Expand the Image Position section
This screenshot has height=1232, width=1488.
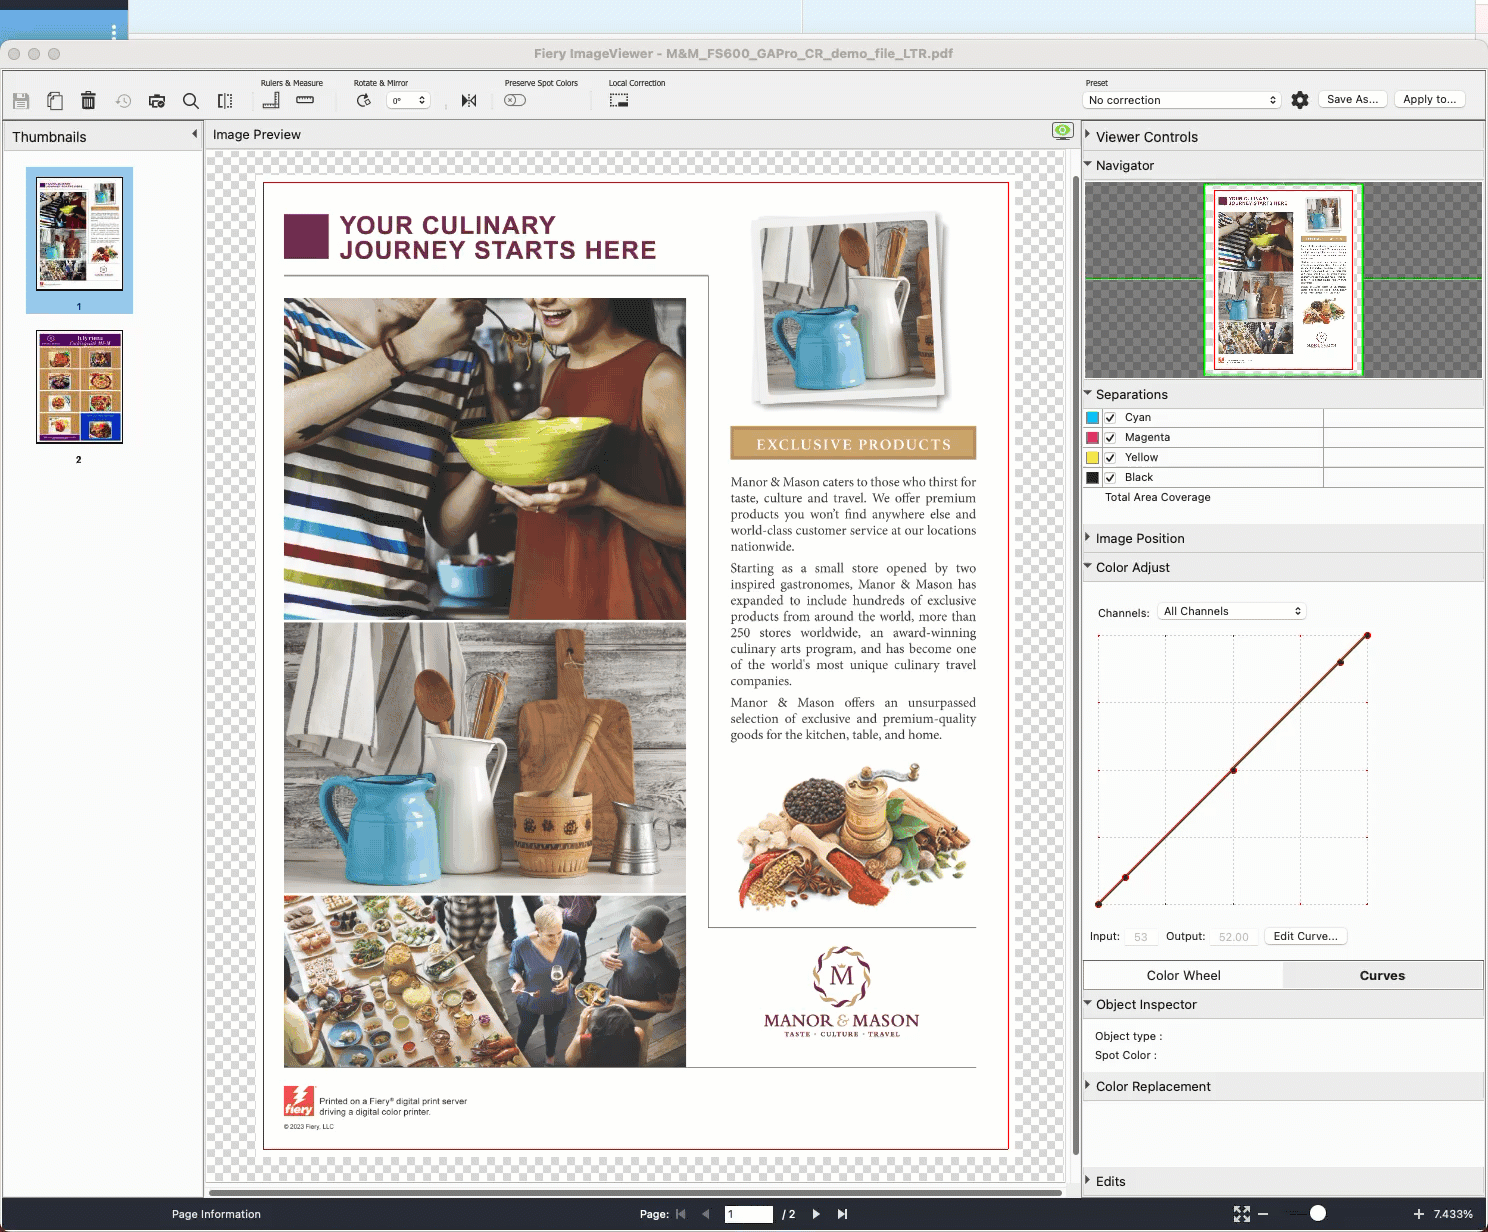(x=1088, y=537)
